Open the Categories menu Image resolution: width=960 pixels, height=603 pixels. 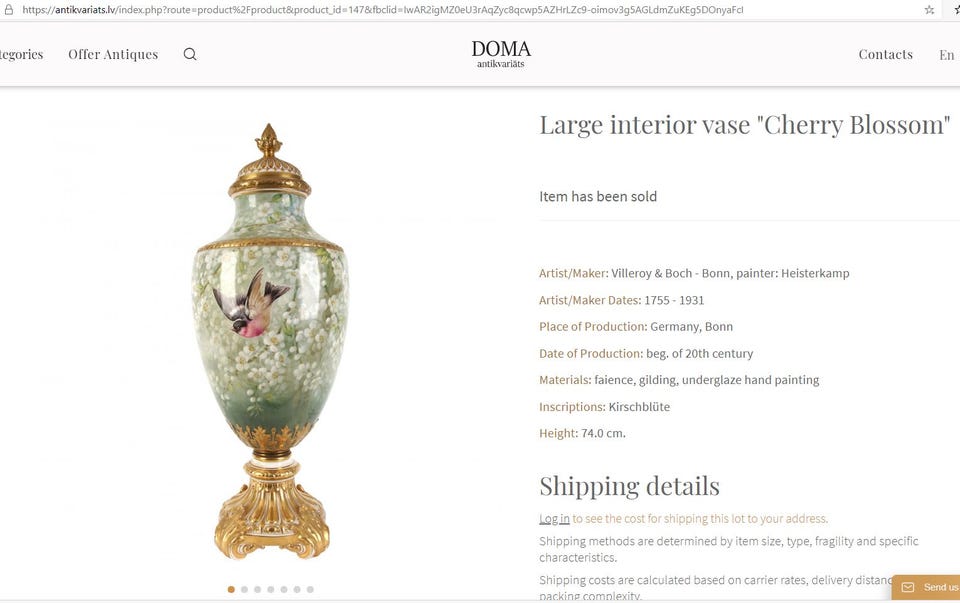click(x=21, y=54)
